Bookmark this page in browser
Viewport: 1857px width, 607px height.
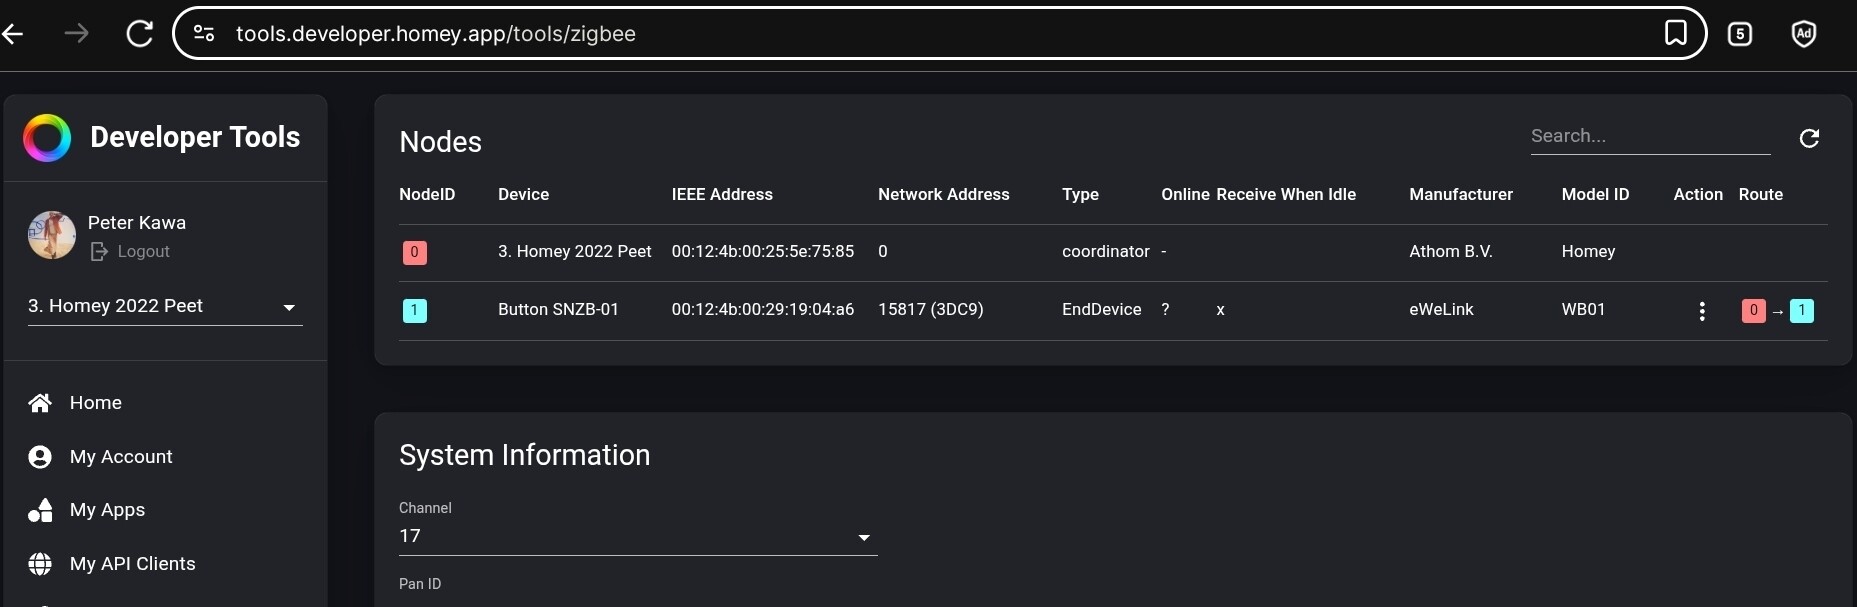point(1676,33)
